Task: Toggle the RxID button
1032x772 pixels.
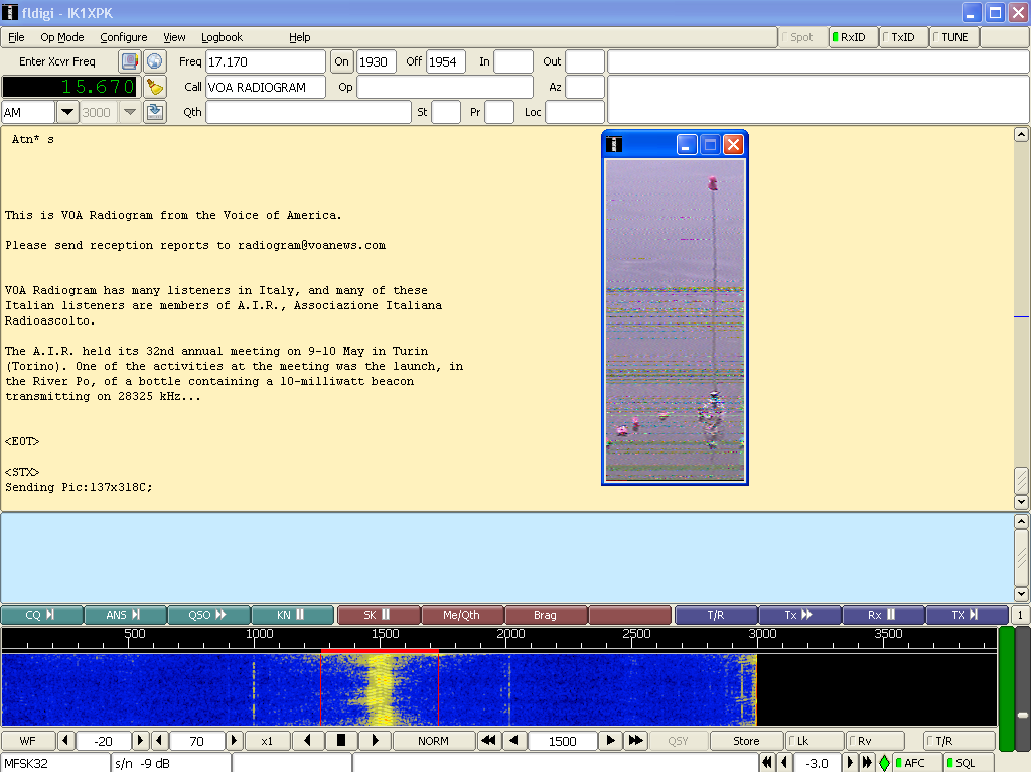Action: (852, 37)
